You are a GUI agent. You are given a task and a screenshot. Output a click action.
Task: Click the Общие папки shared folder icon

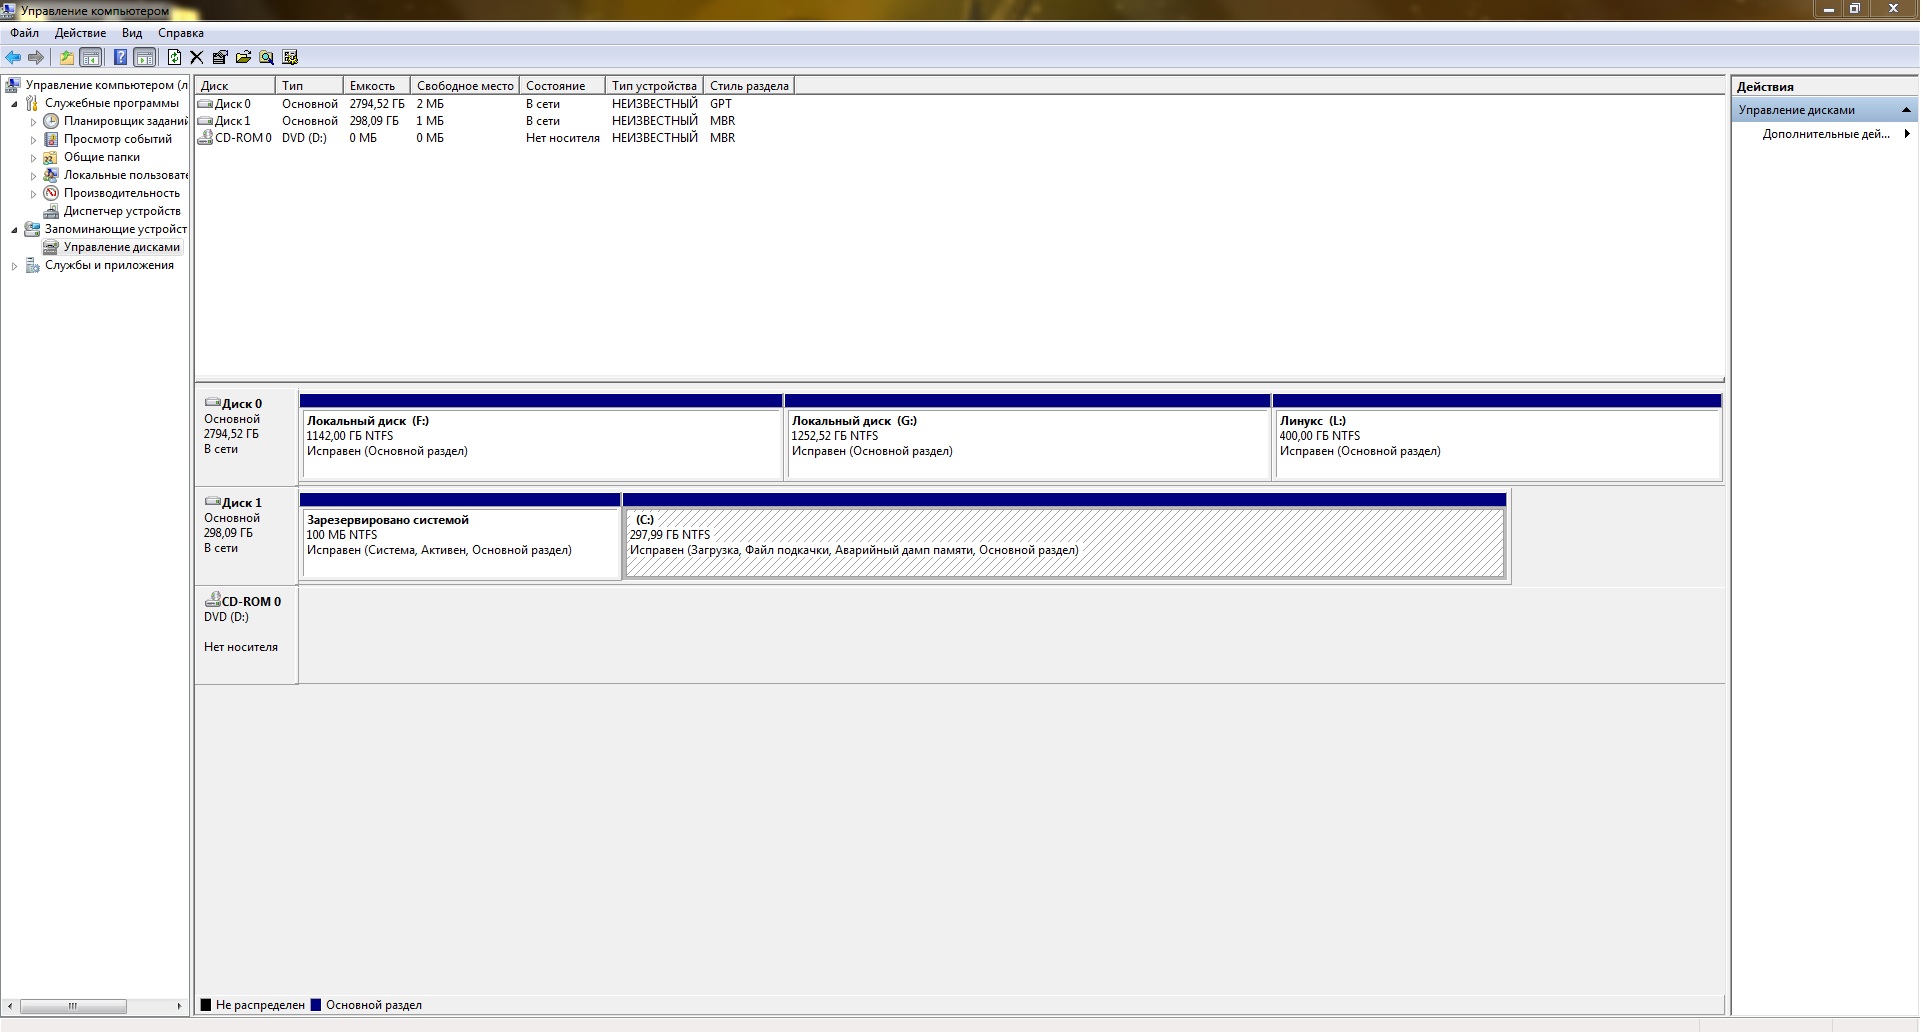pyautogui.click(x=51, y=157)
